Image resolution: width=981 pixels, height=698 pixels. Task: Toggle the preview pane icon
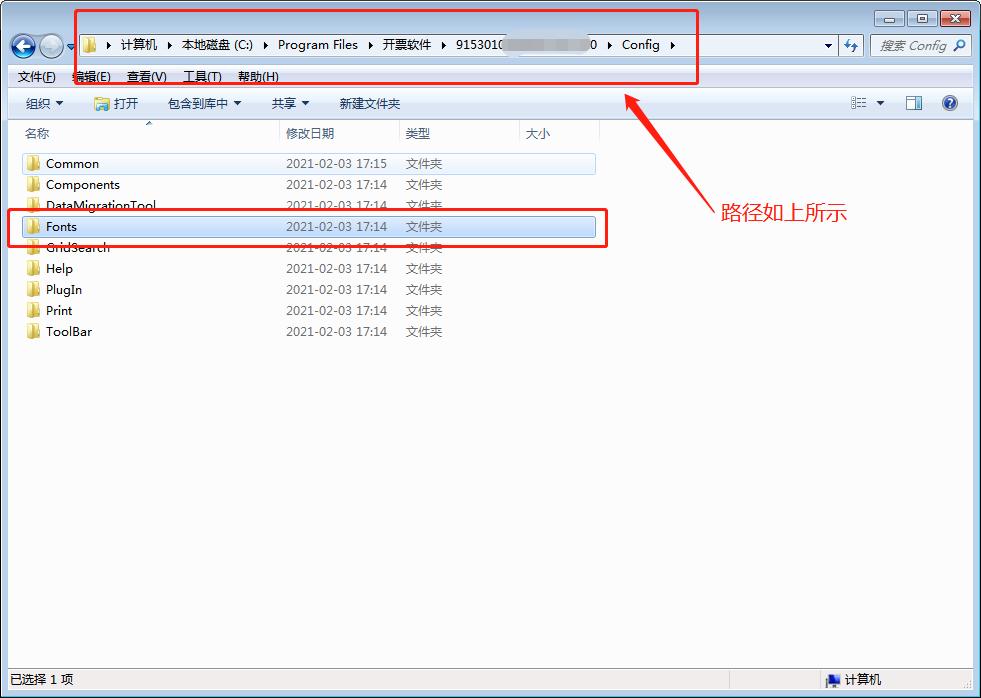(913, 102)
